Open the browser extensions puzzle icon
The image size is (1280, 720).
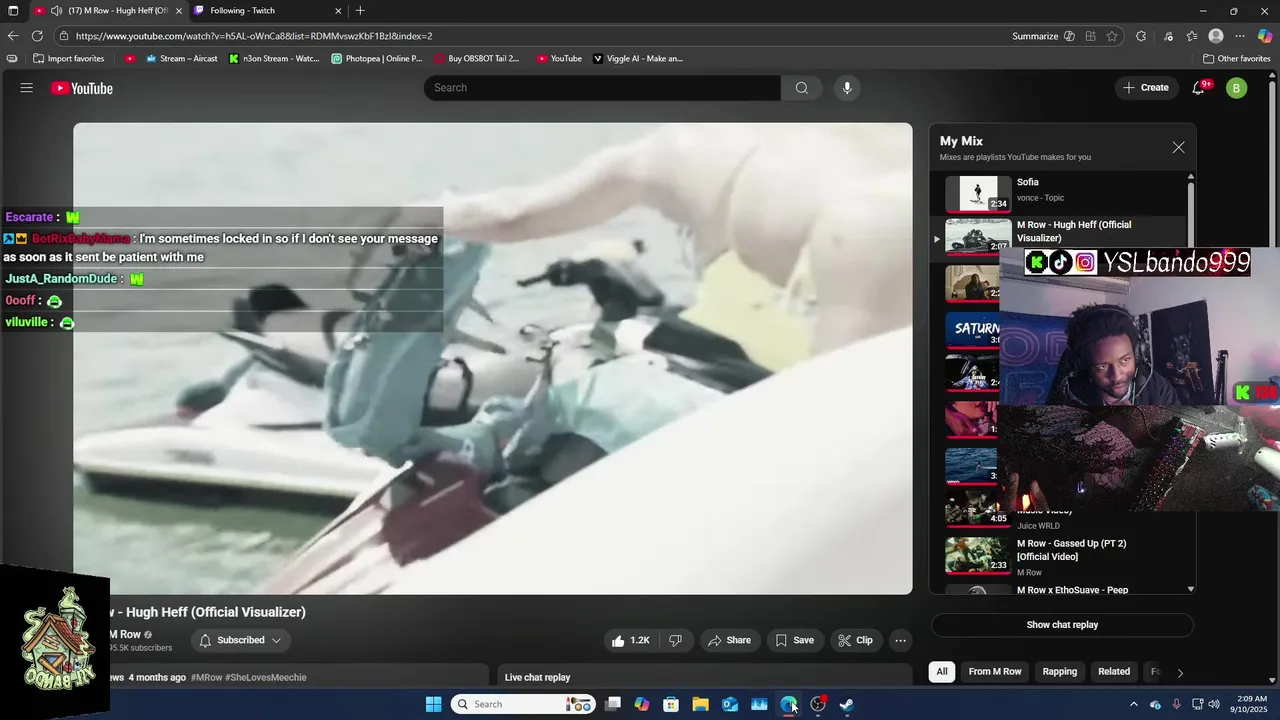[x=1141, y=36]
